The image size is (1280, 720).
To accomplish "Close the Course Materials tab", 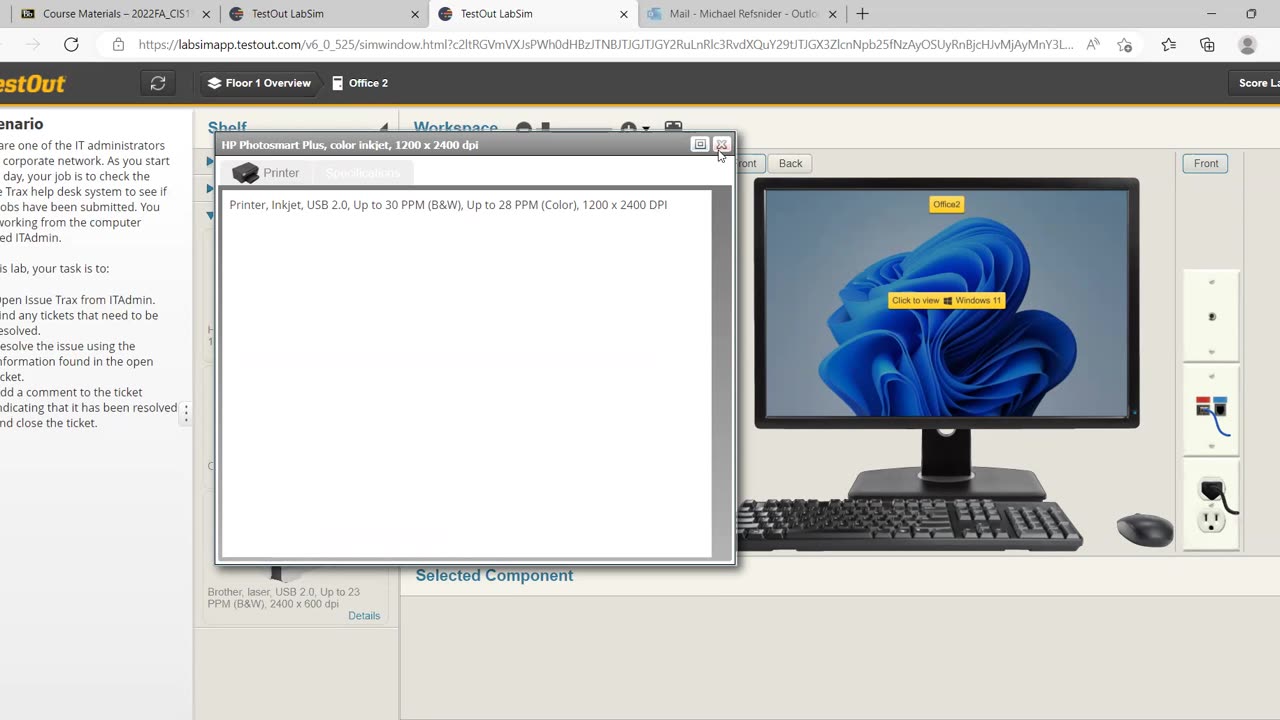I will click(x=206, y=14).
